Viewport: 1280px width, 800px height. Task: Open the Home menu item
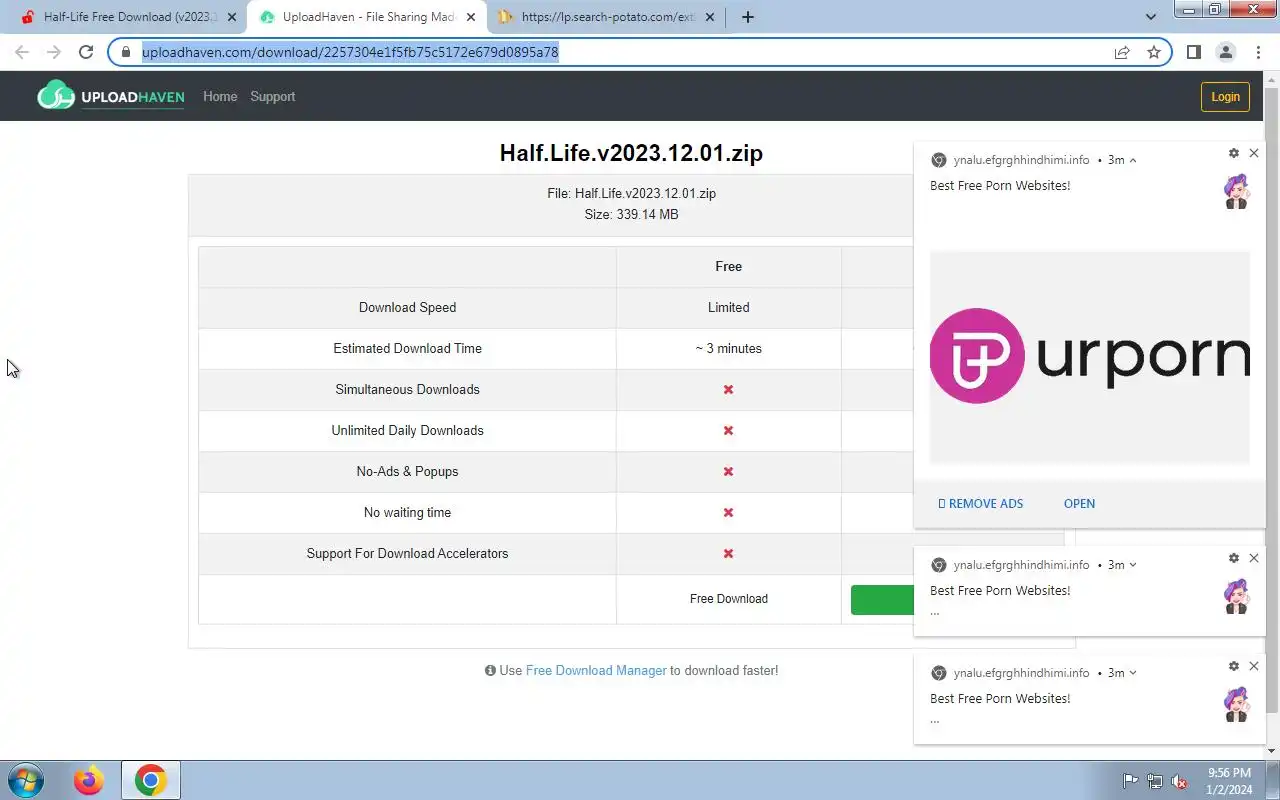[220, 97]
